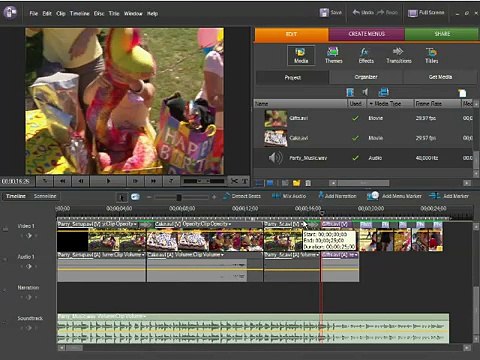Click the Undo arrow
Screen dimensions: 480x360
pyautogui.click(x=356, y=13)
